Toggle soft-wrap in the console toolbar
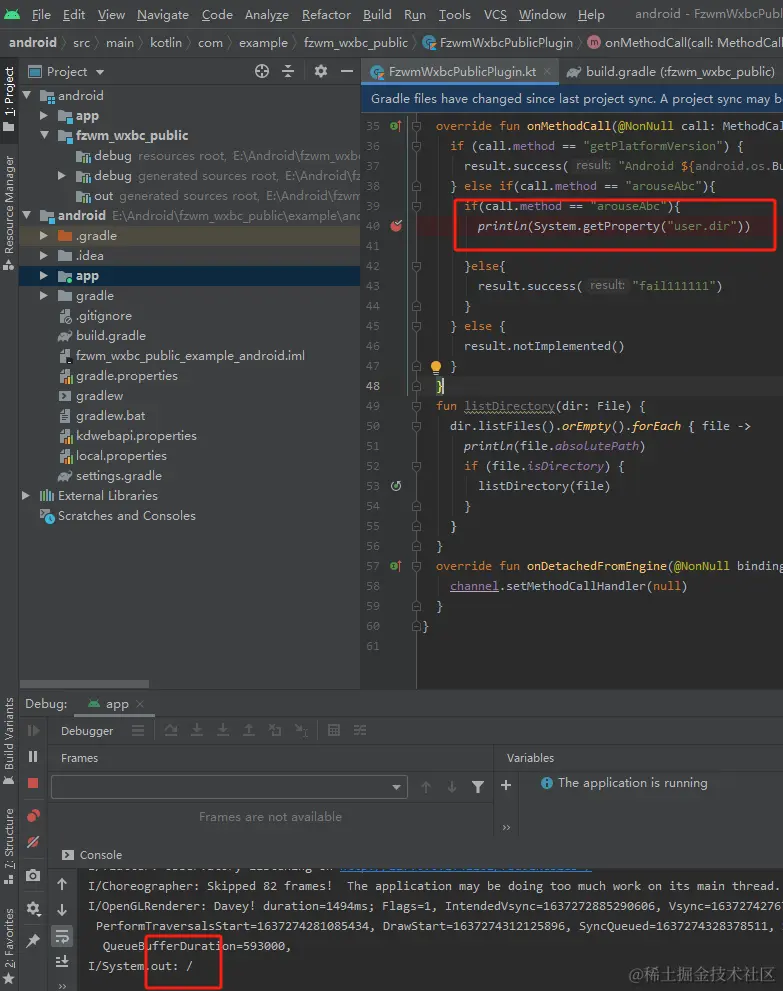 click(x=62, y=936)
